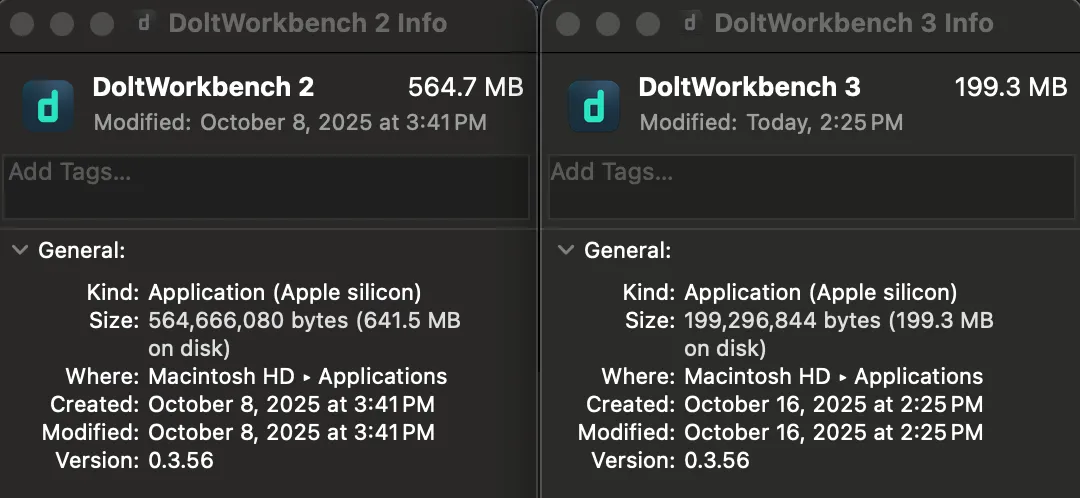Click the DoltWorkbench 2 Info title bar proxy icon
Screen dimensions: 1080x498
click(x=145, y=23)
